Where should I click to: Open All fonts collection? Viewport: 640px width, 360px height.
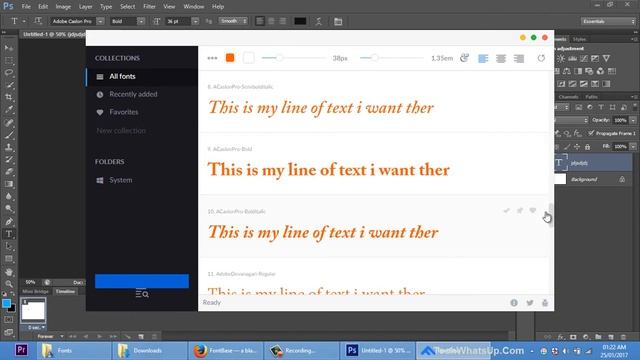pos(142,76)
